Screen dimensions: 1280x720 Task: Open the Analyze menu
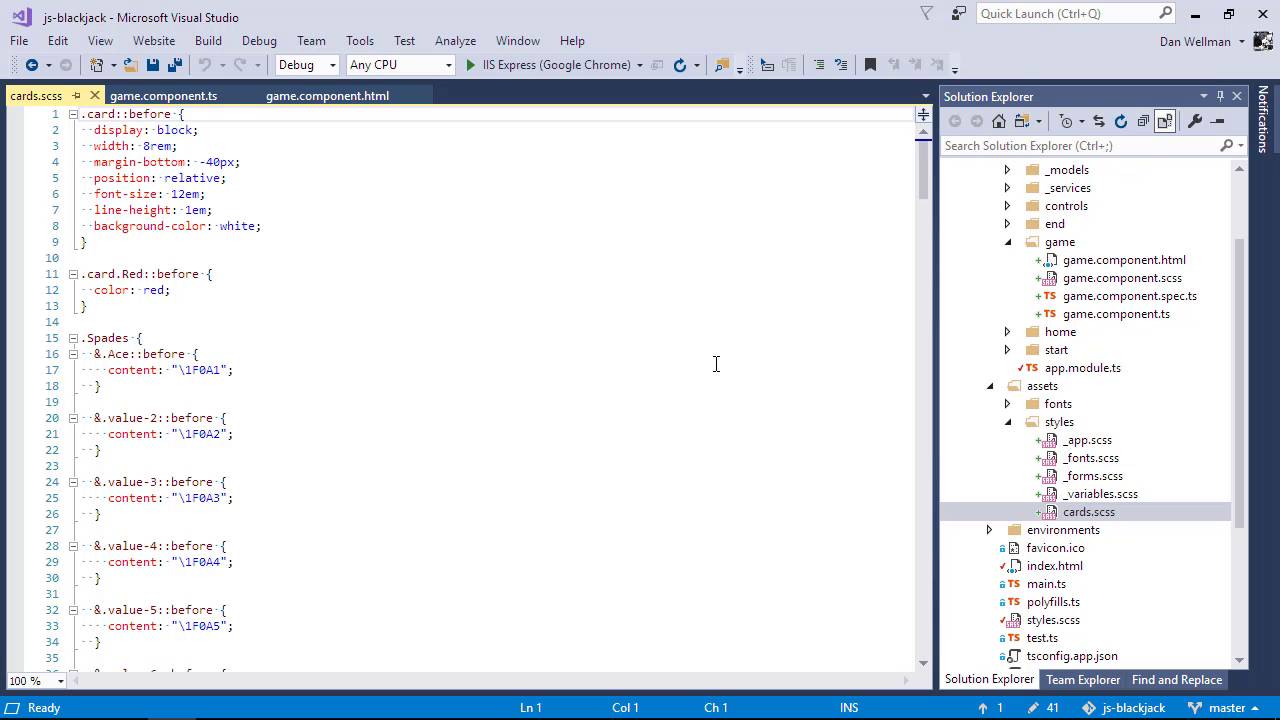coord(455,41)
